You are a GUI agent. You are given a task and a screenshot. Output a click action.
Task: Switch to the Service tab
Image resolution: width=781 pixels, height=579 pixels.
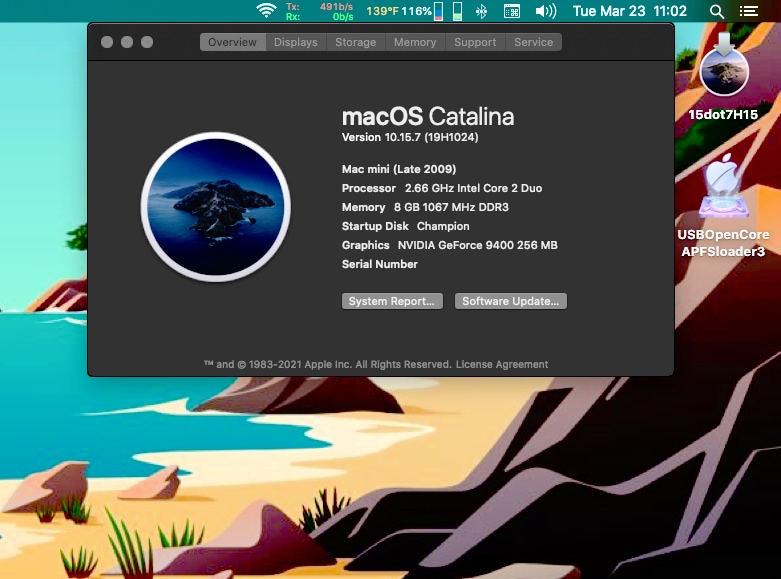click(533, 42)
